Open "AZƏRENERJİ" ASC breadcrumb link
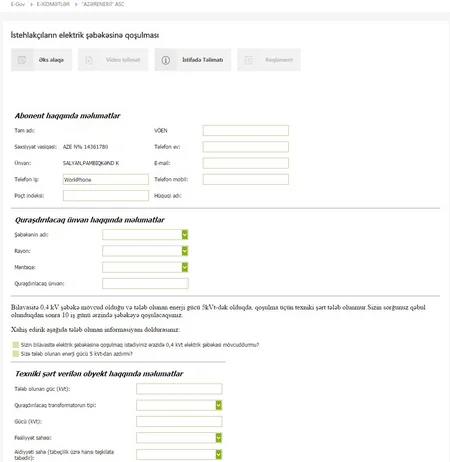This screenshot has height=462, width=450. [103, 4]
